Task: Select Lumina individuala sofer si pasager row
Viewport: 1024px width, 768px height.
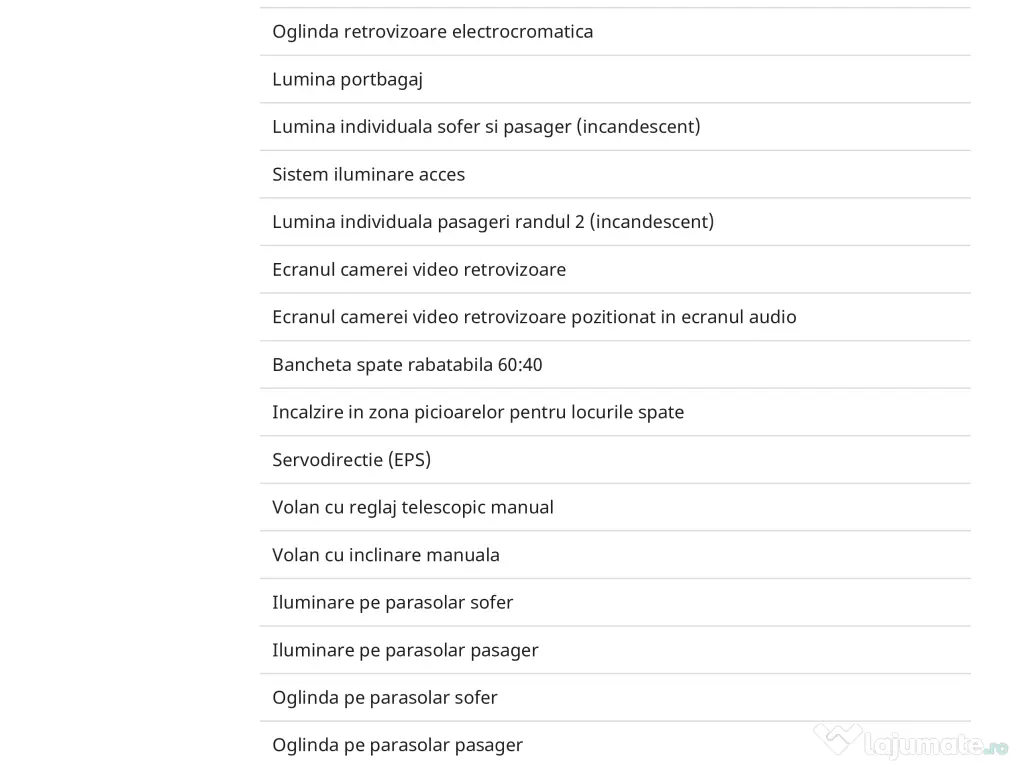Action: (486, 126)
